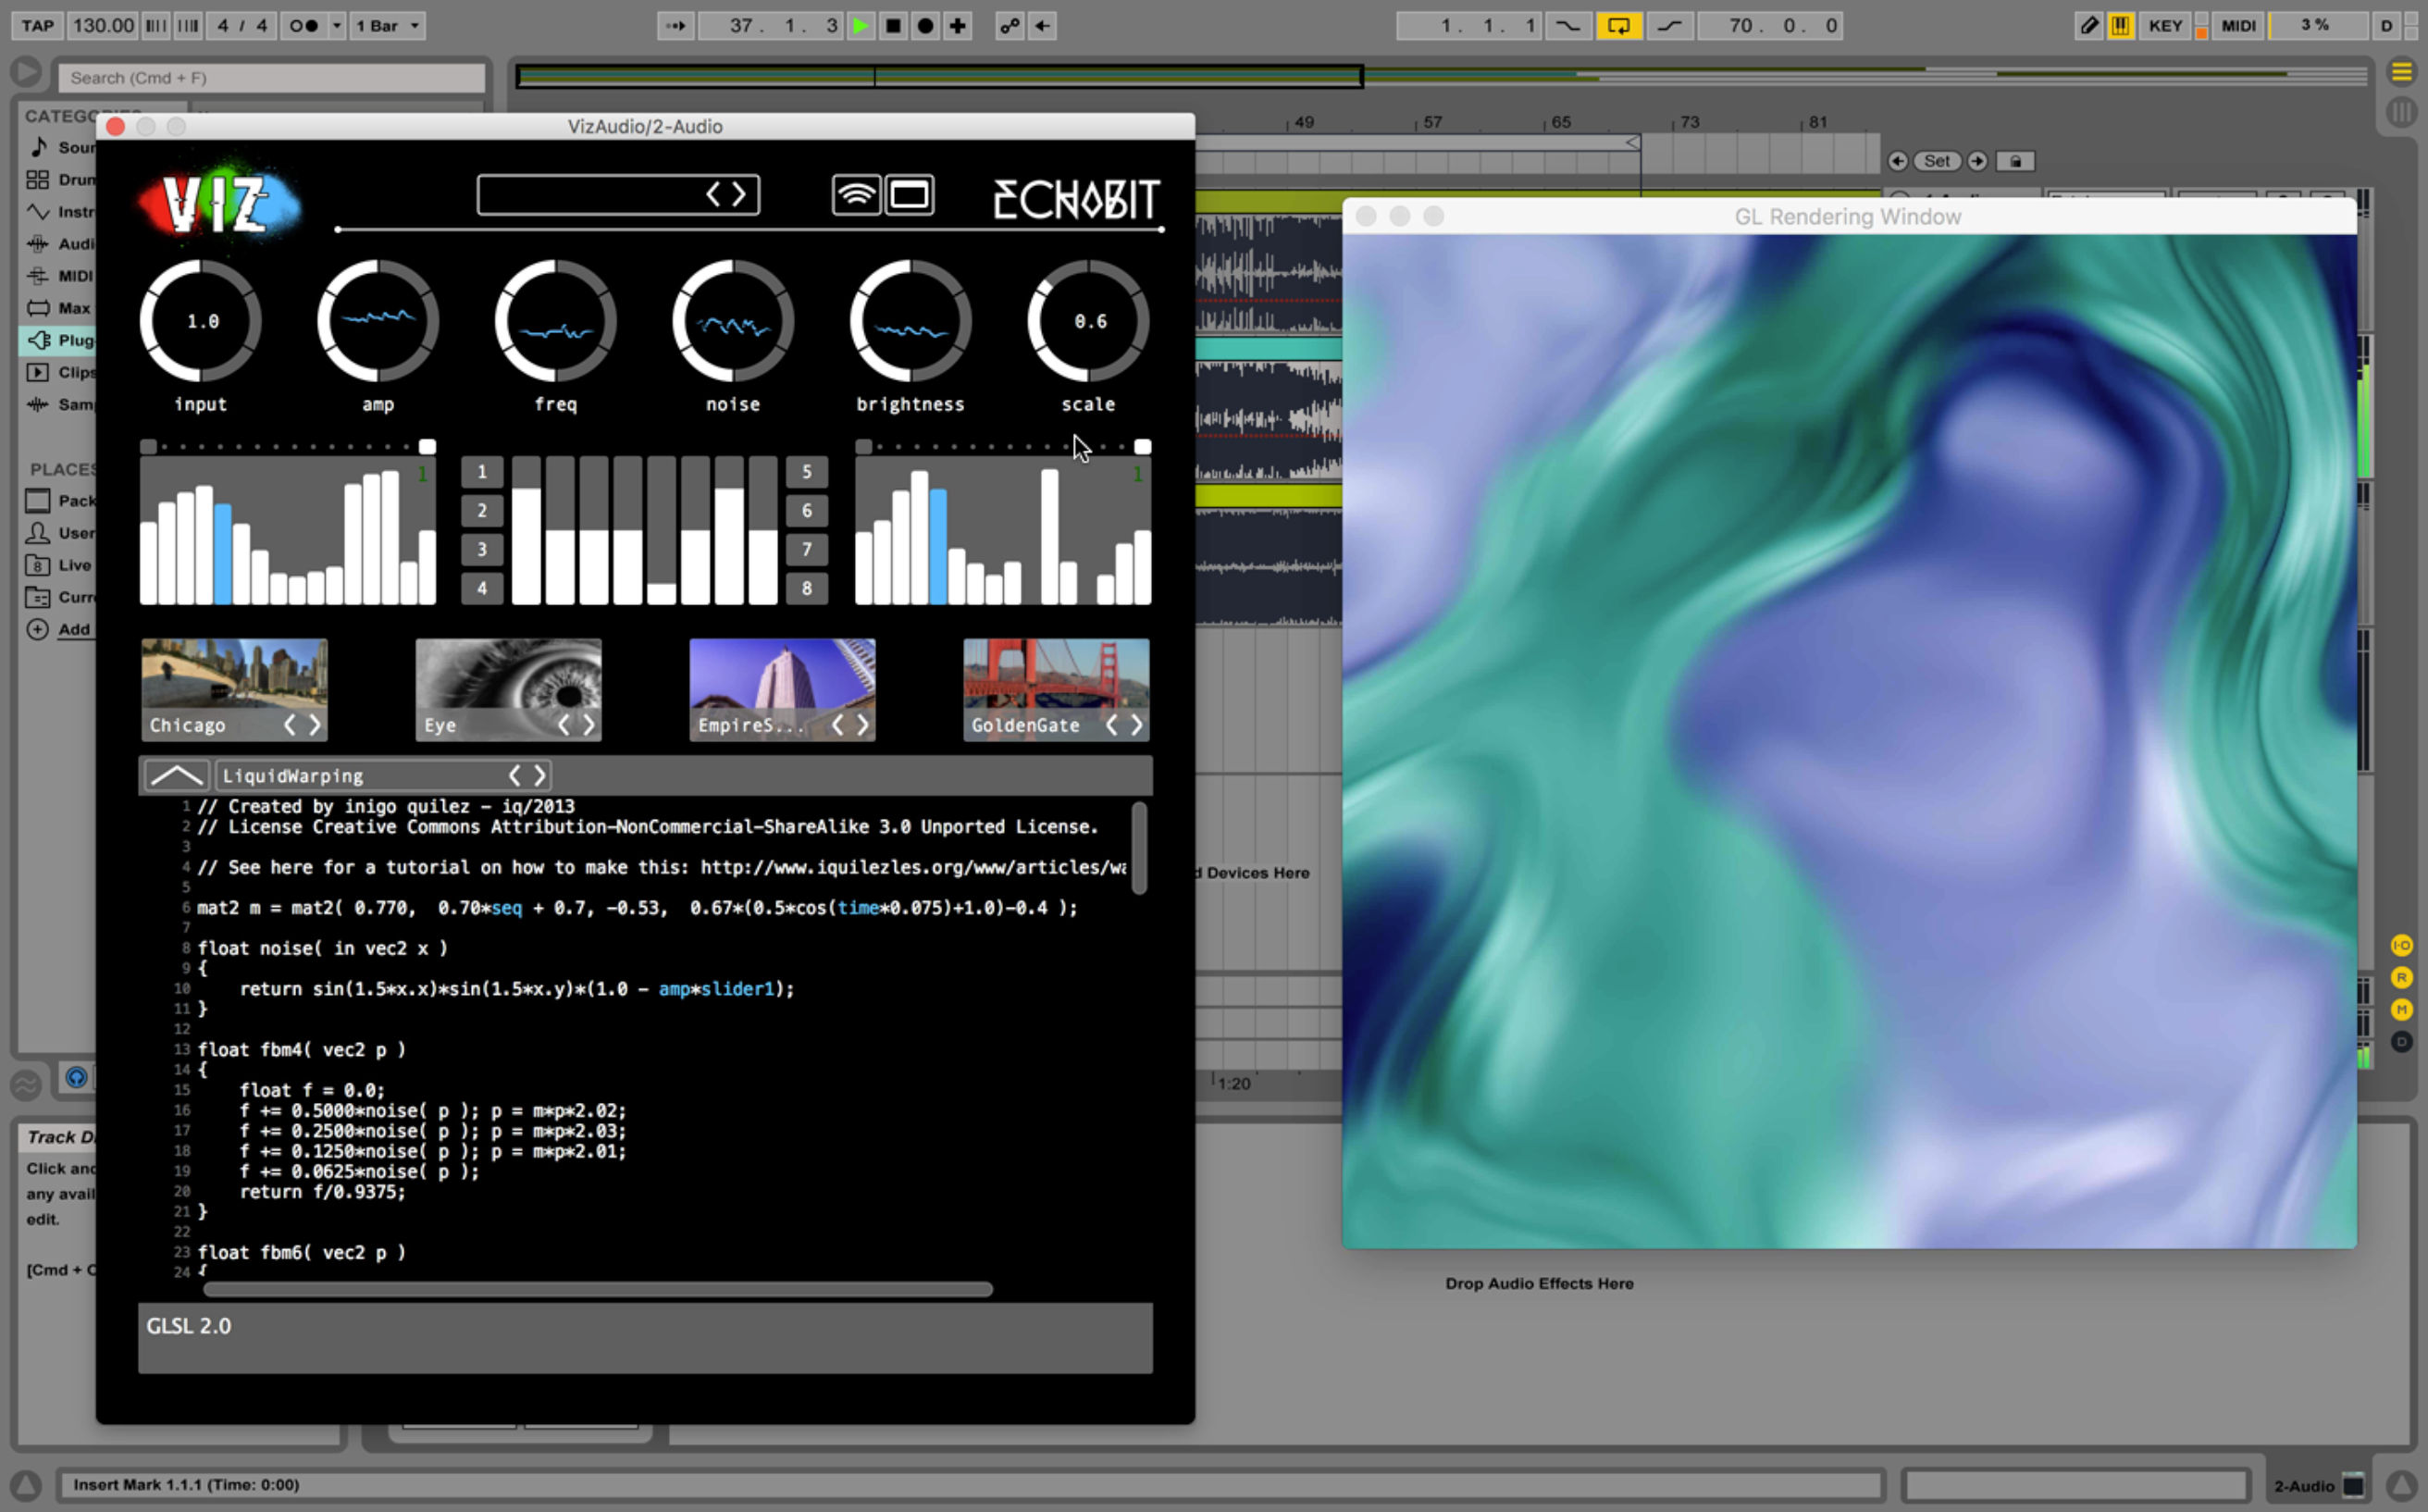Adjust the input knob showing 1.0
This screenshot has width=2428, height=1512.
point(201,321)
